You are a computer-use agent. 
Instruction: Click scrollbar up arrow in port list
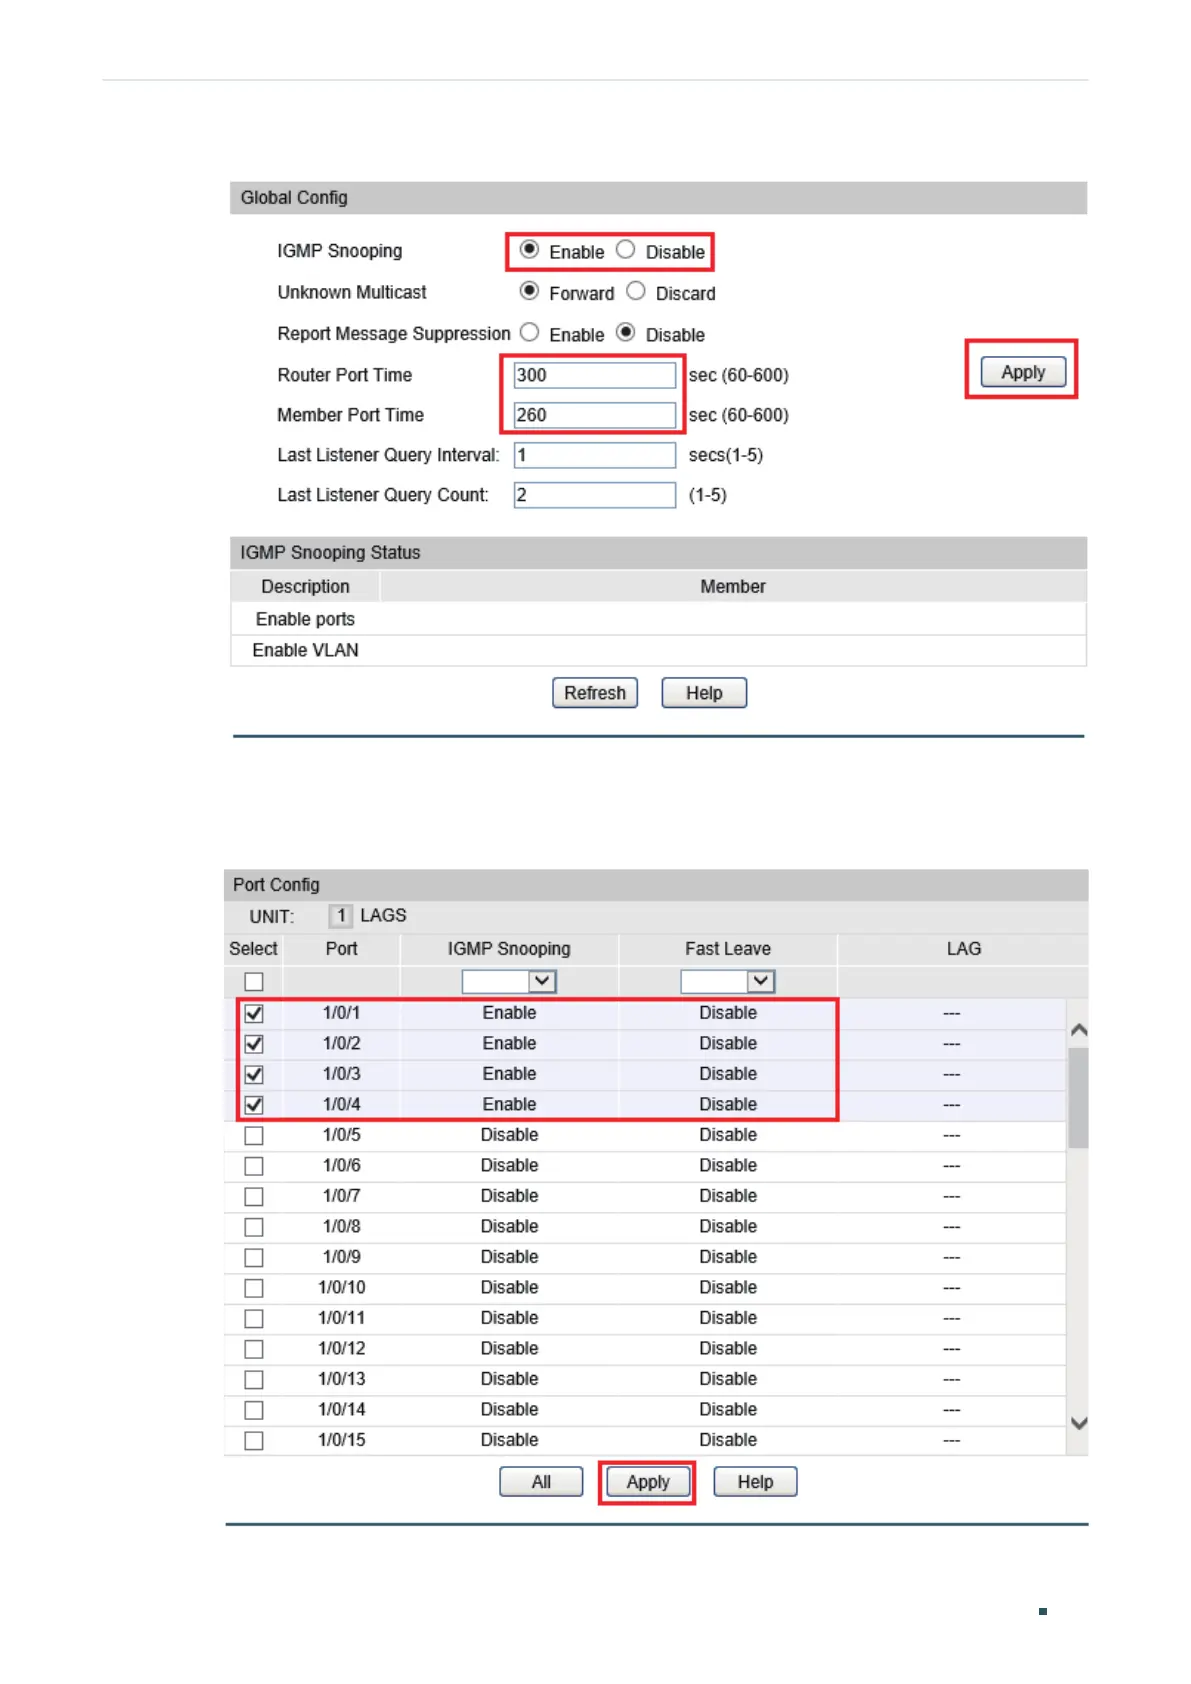[x=1078, y=1029]
